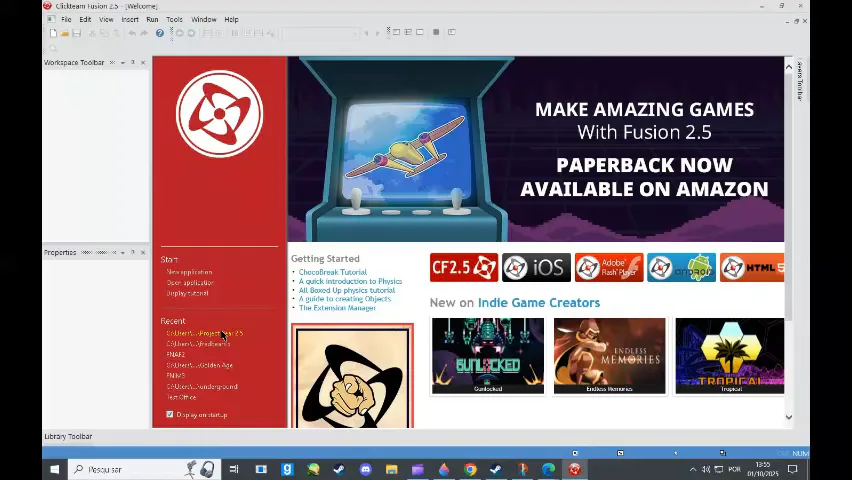Image resolution: width=852 pixels, height=480 pixels.
Task: Click the New file toolbar icon
Action: 53,33
